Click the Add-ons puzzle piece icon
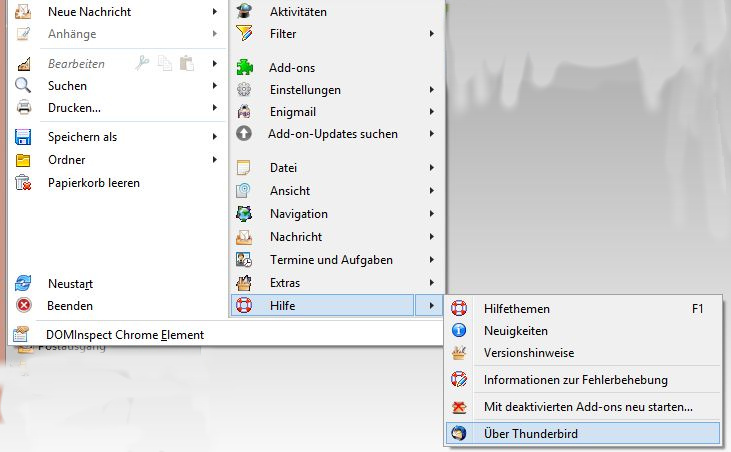The height and width of the screenshot is (452, 731). click(x=244, y=68)
